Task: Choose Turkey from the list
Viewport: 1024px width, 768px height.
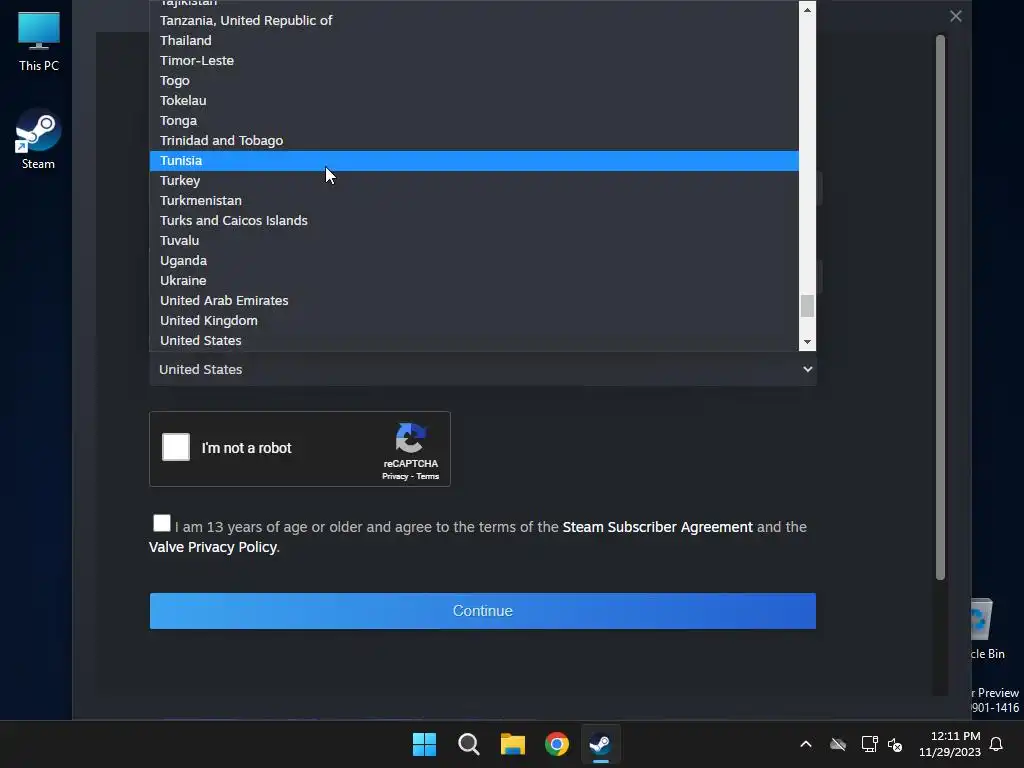Action: click(x=474, y=181)
